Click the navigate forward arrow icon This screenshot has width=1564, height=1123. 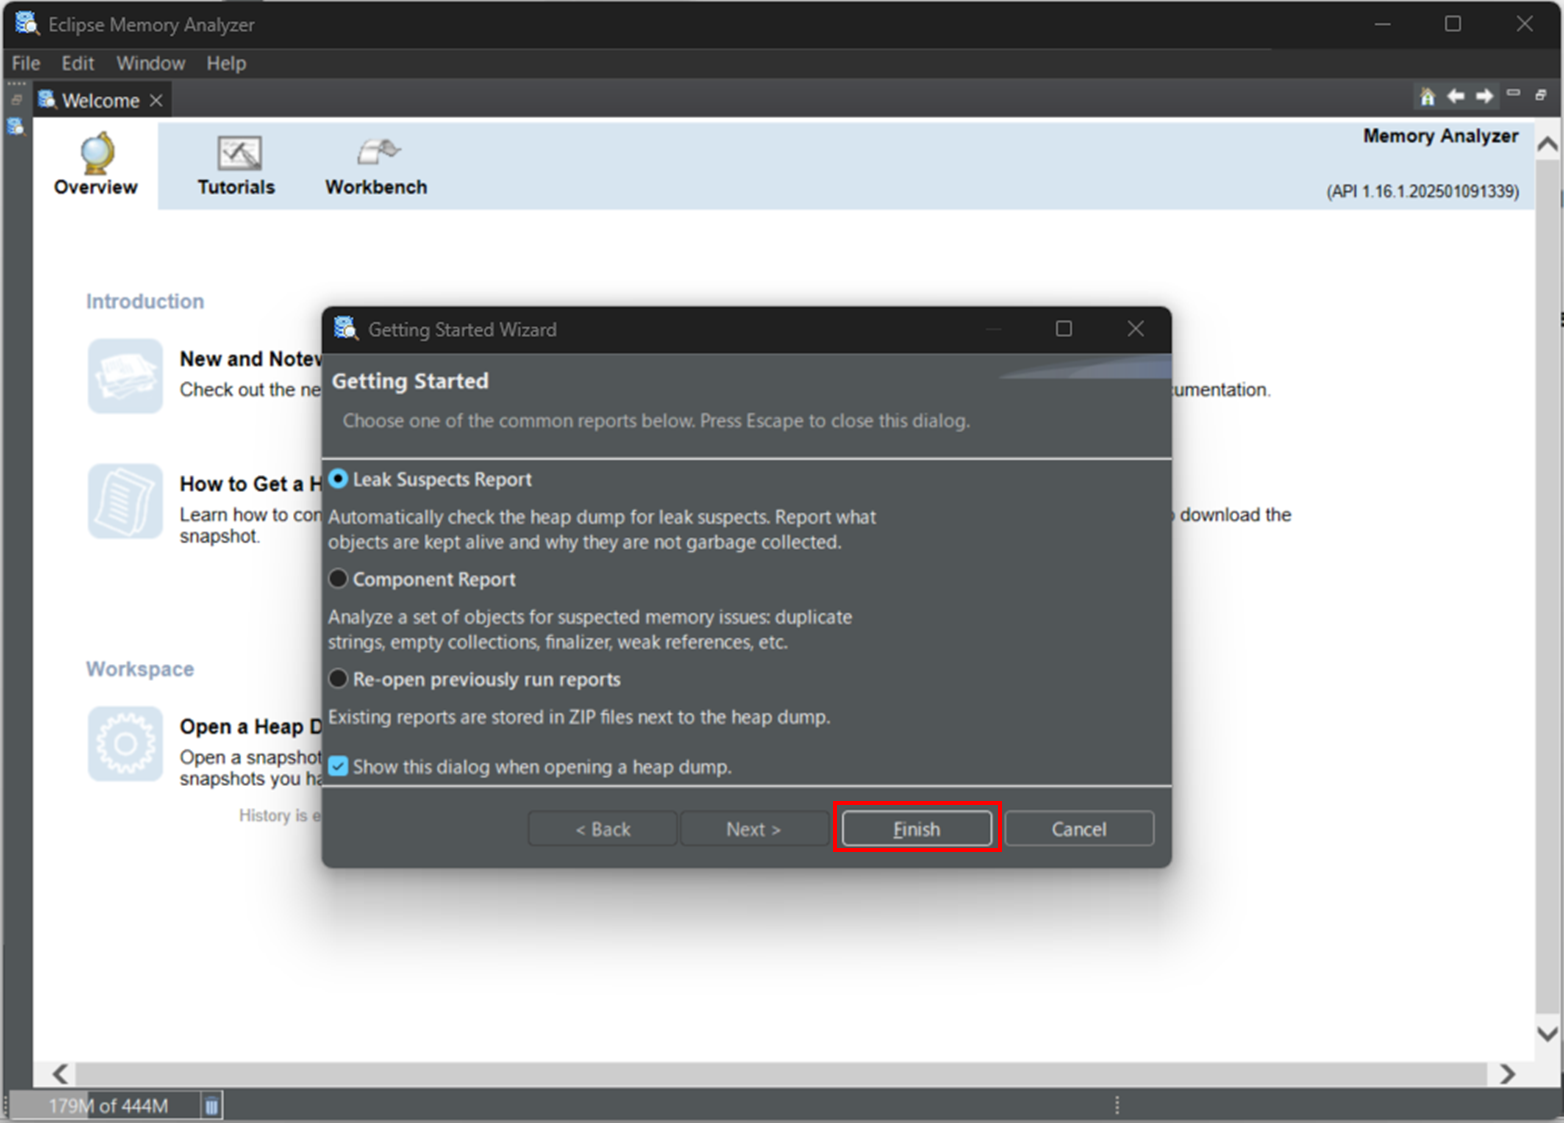pos(1485,97)
